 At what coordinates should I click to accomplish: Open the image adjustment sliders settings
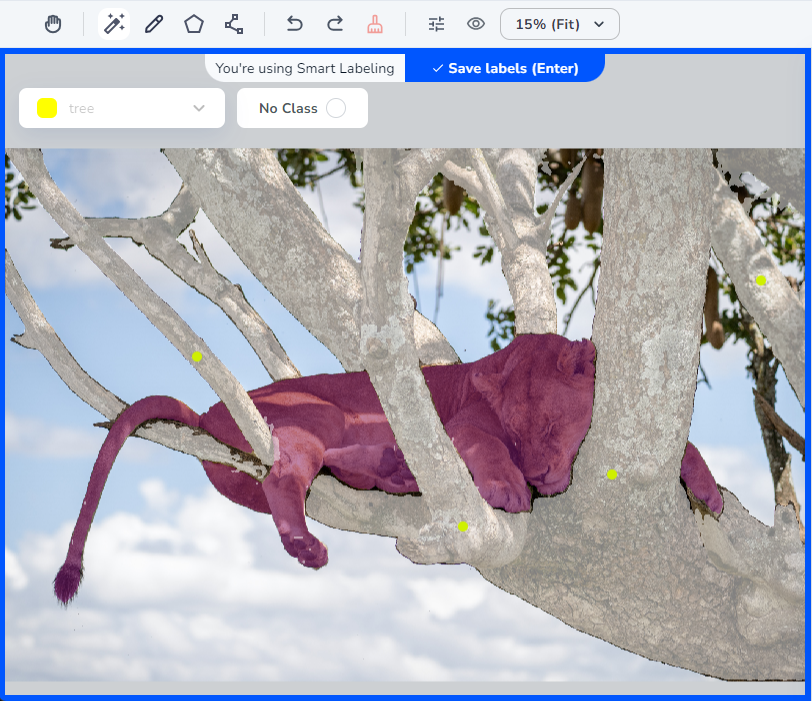(436, 24)
